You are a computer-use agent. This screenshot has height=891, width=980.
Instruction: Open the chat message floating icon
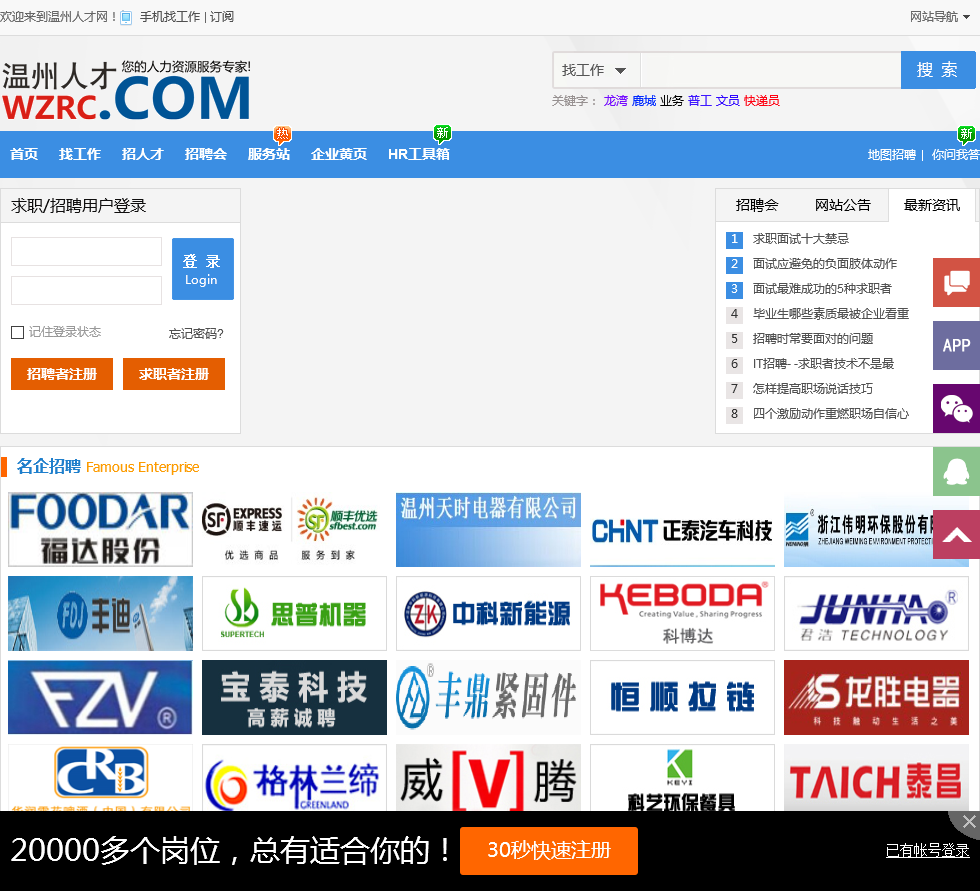[x=956, y=282]
